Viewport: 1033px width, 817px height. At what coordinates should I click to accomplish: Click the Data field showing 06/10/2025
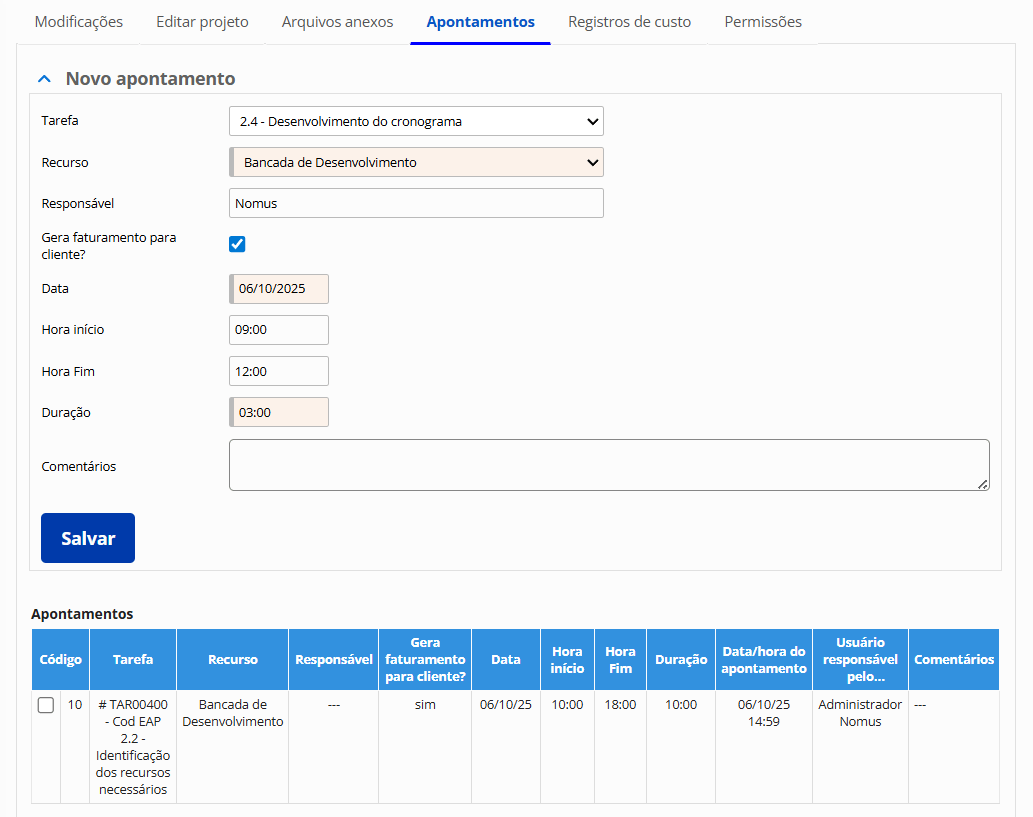[x=279, y=289]
